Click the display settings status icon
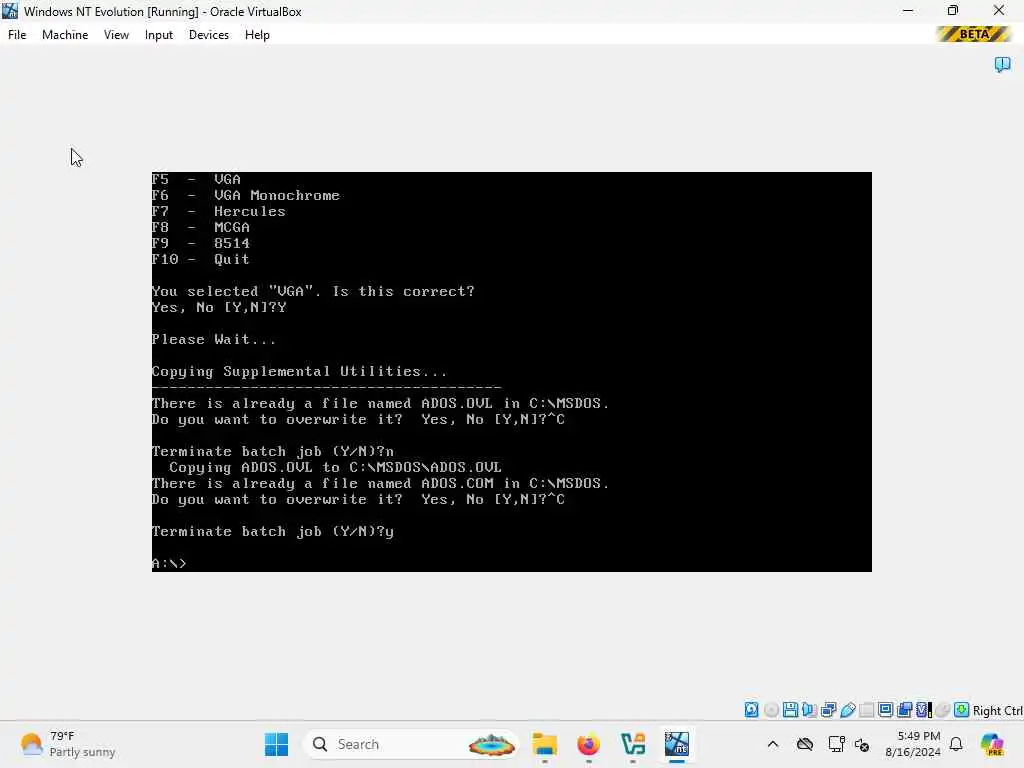The image size is (1024, 768). point(886,710)
